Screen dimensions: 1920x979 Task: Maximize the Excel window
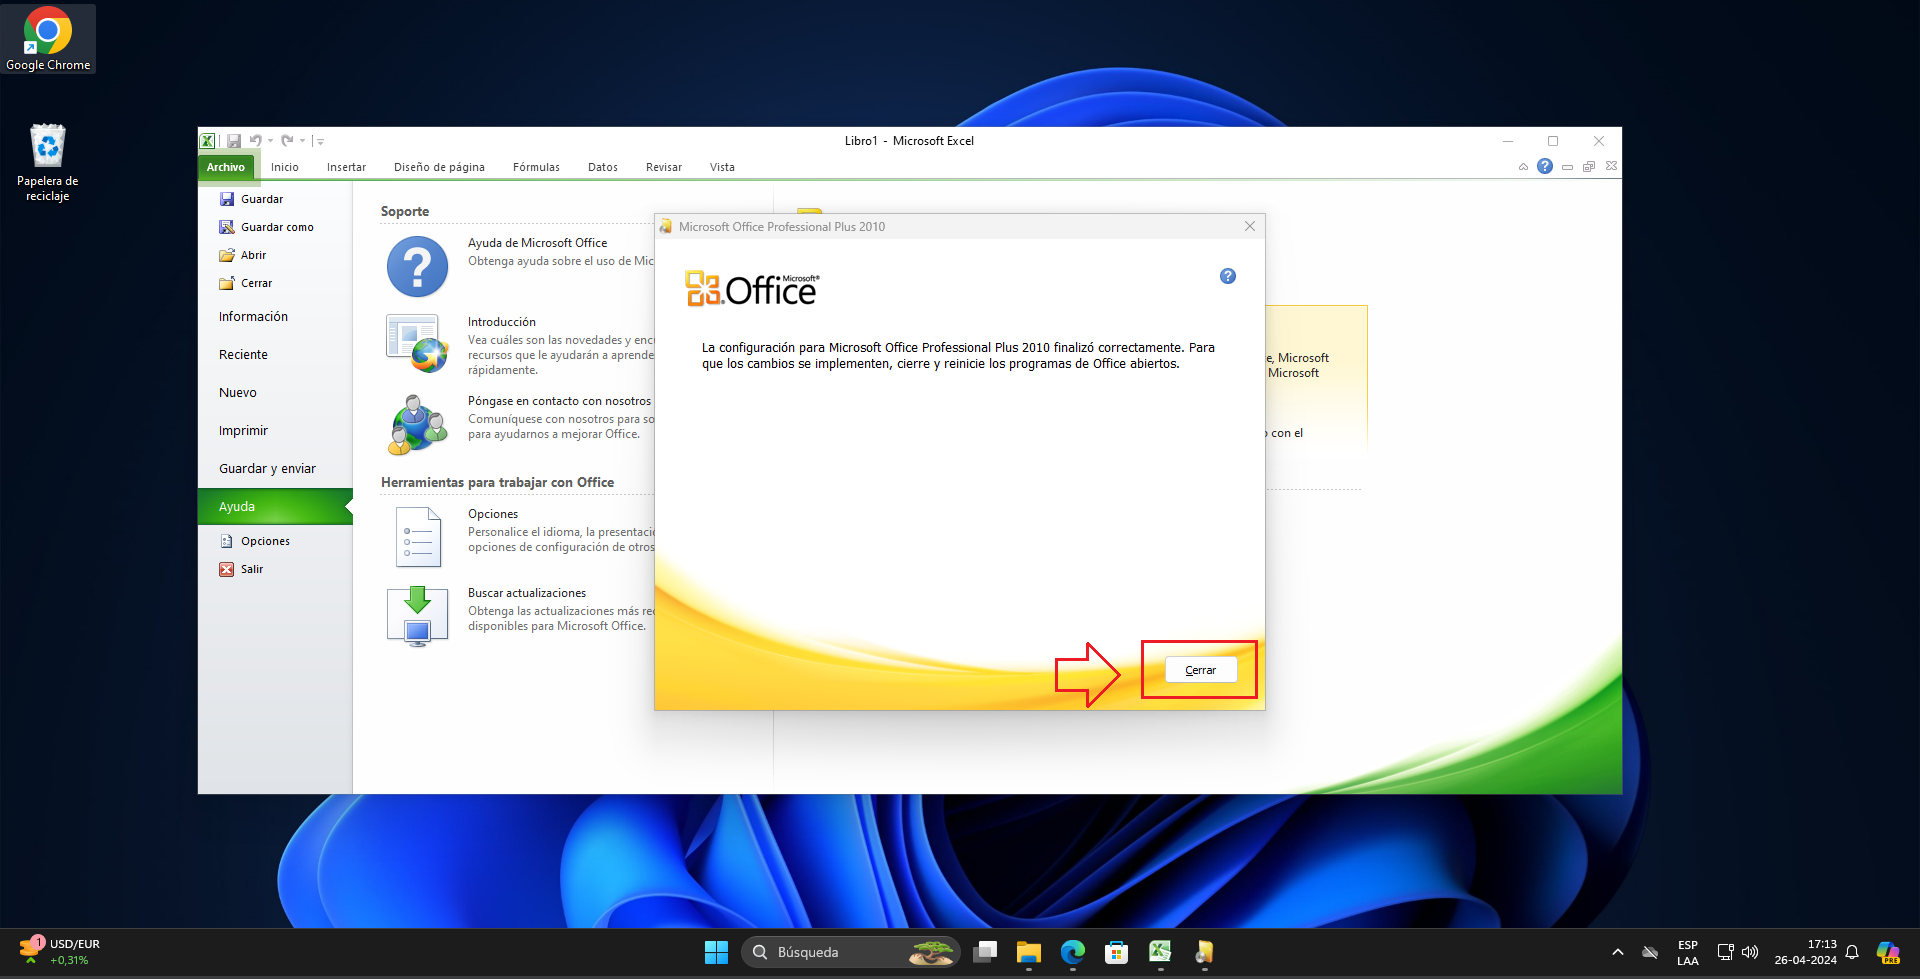coord(1553,141)
